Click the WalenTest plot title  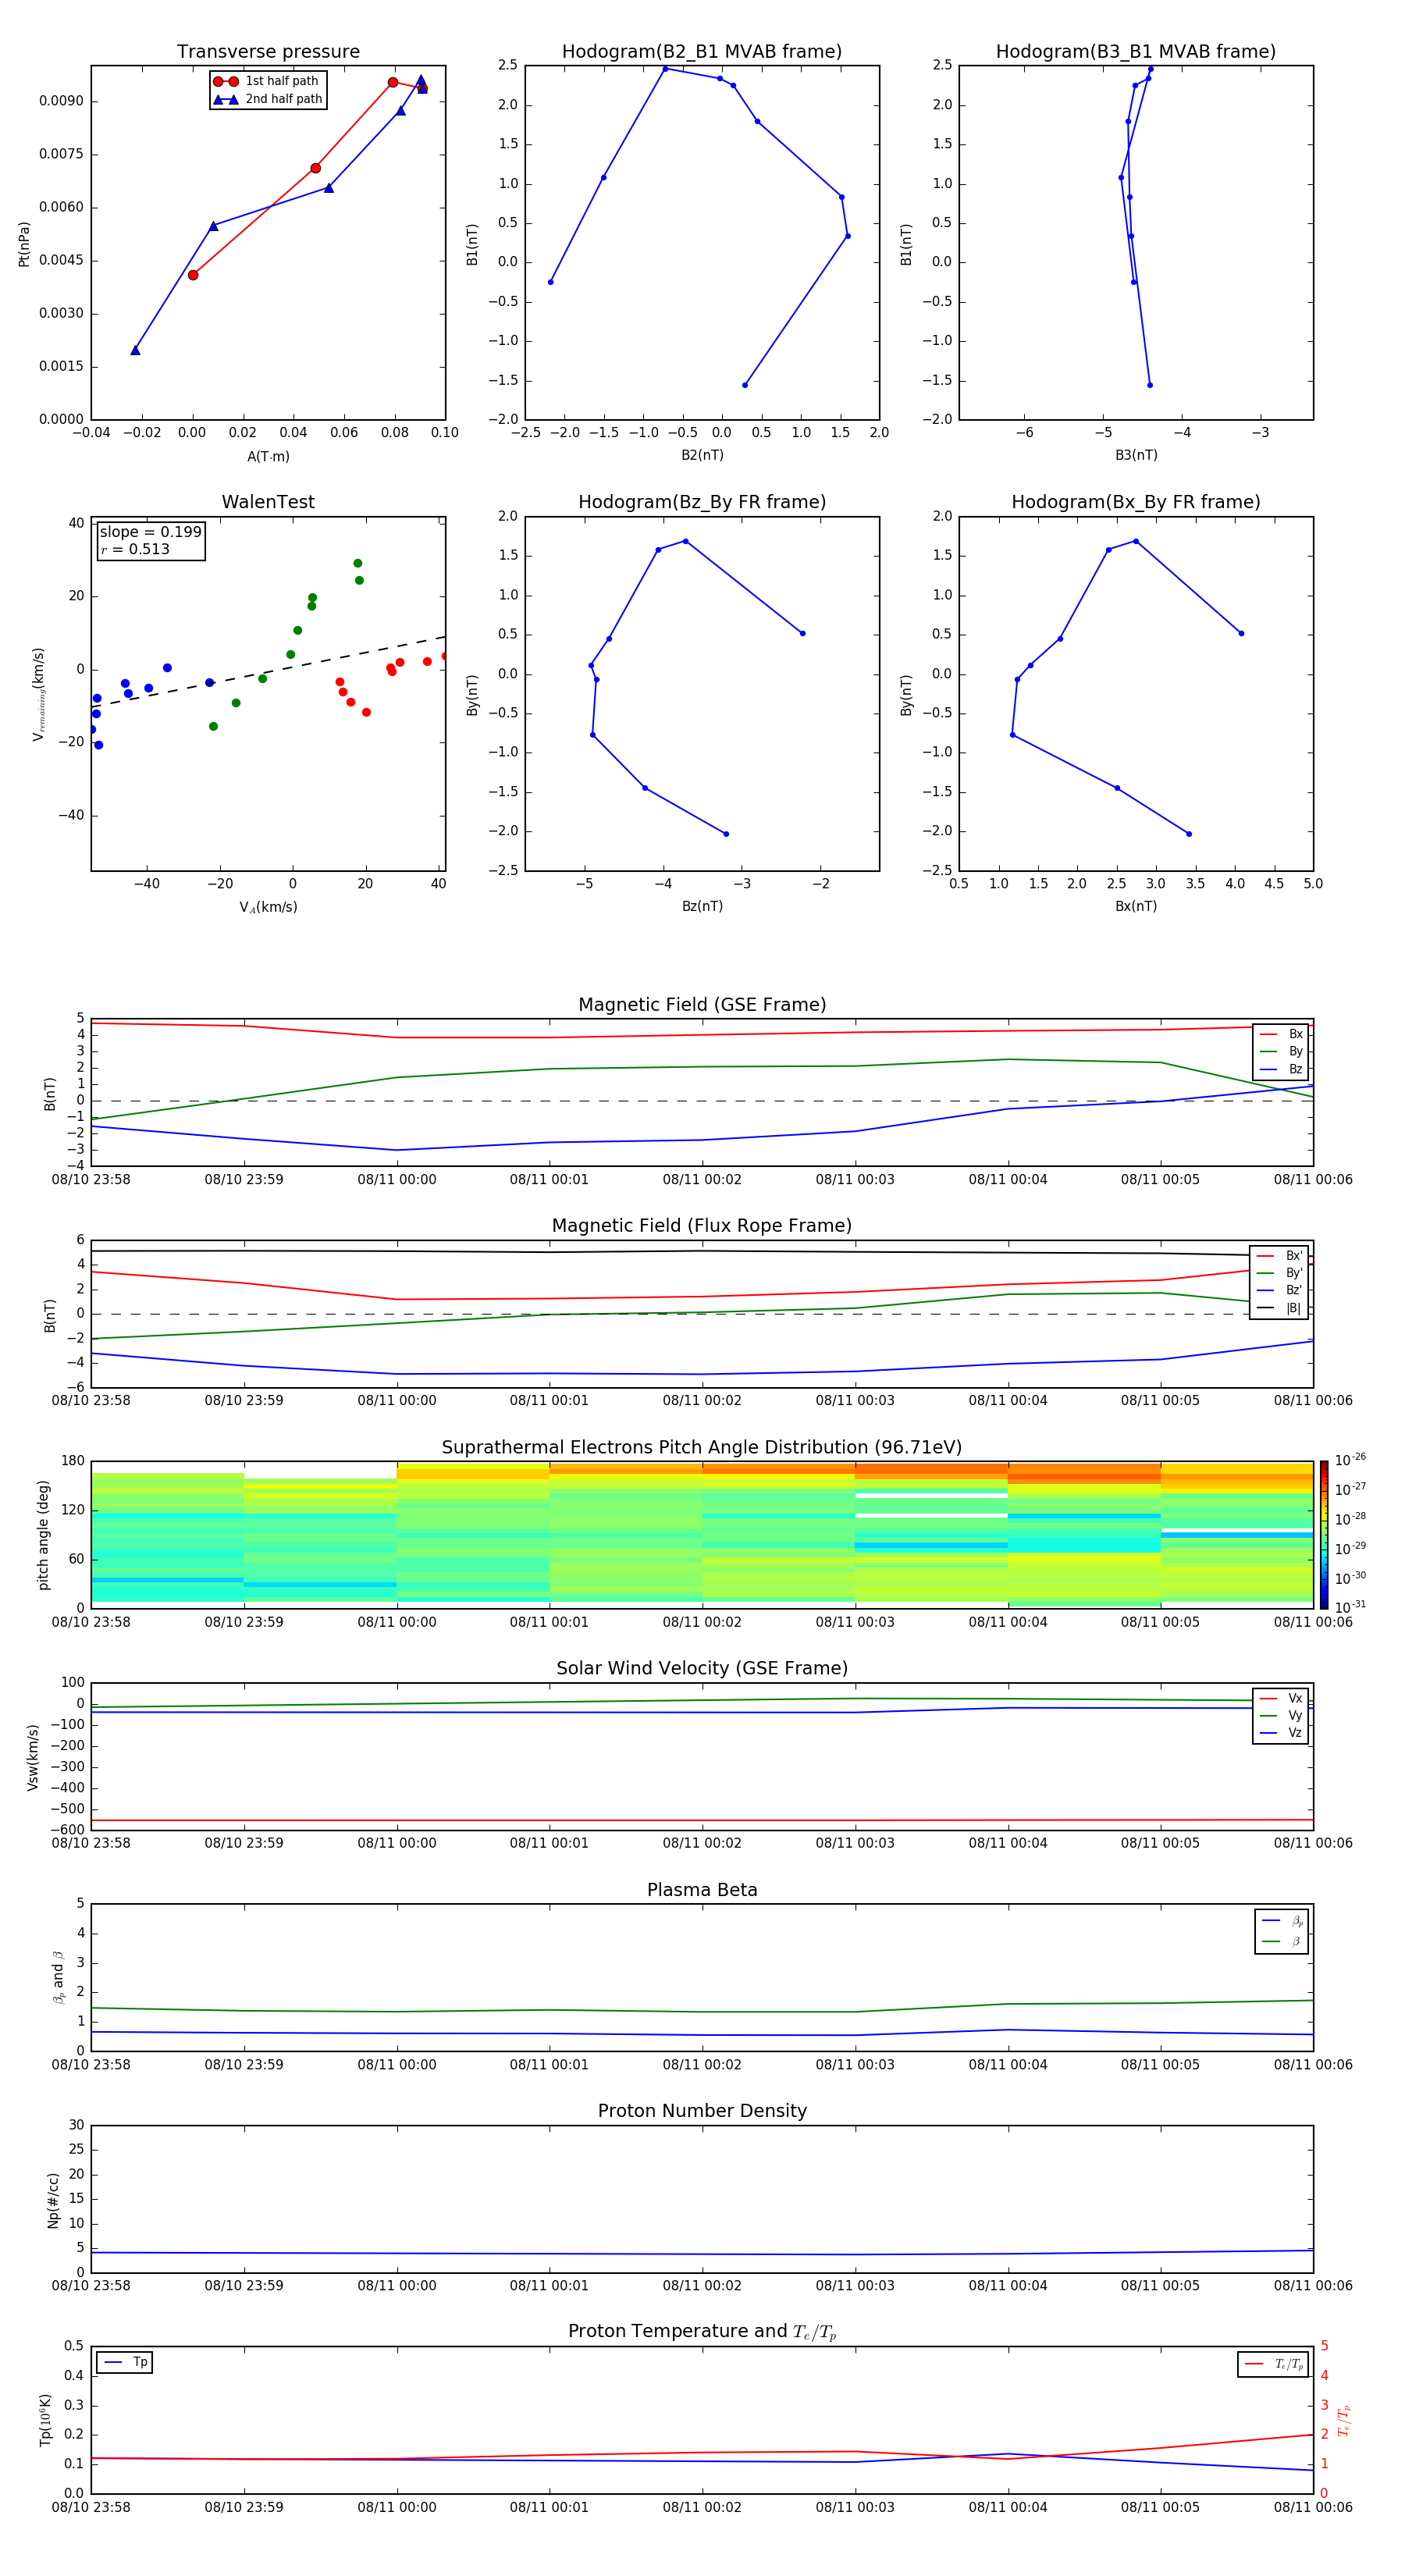click(x=268, y=502)
